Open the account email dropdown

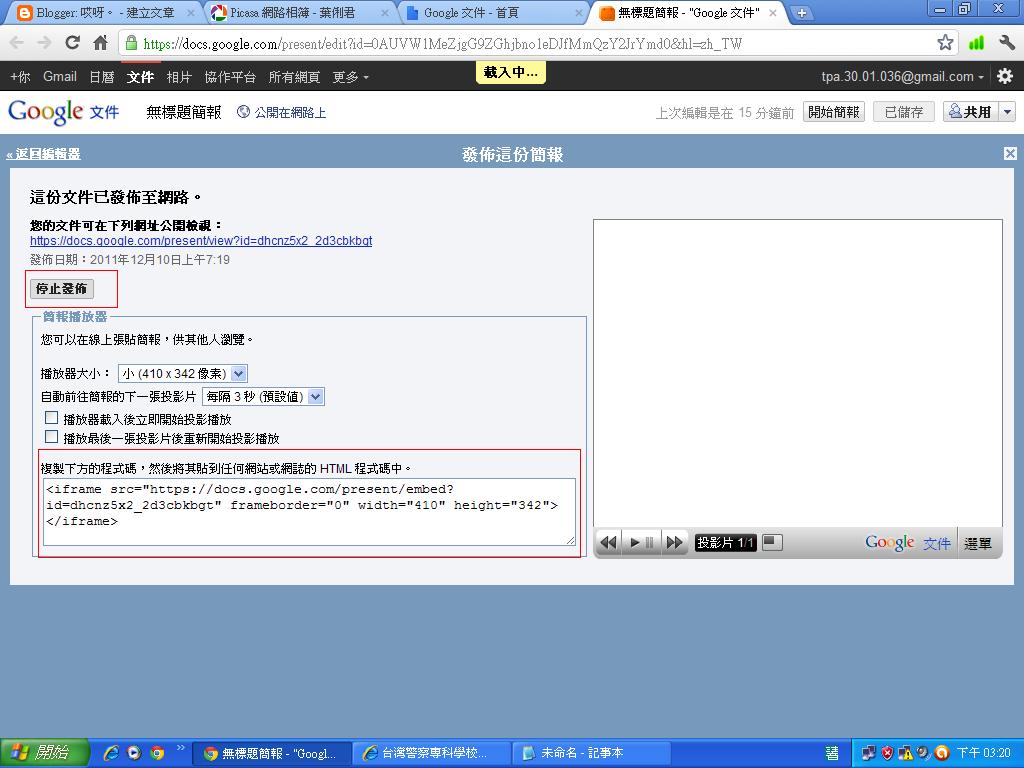[x=903, y=76]
